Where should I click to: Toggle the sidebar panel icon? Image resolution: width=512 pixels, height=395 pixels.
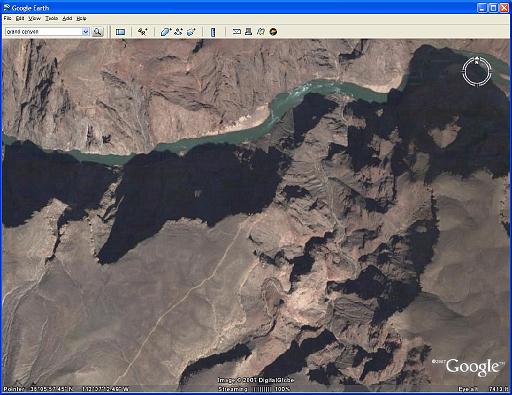point(120,32)
